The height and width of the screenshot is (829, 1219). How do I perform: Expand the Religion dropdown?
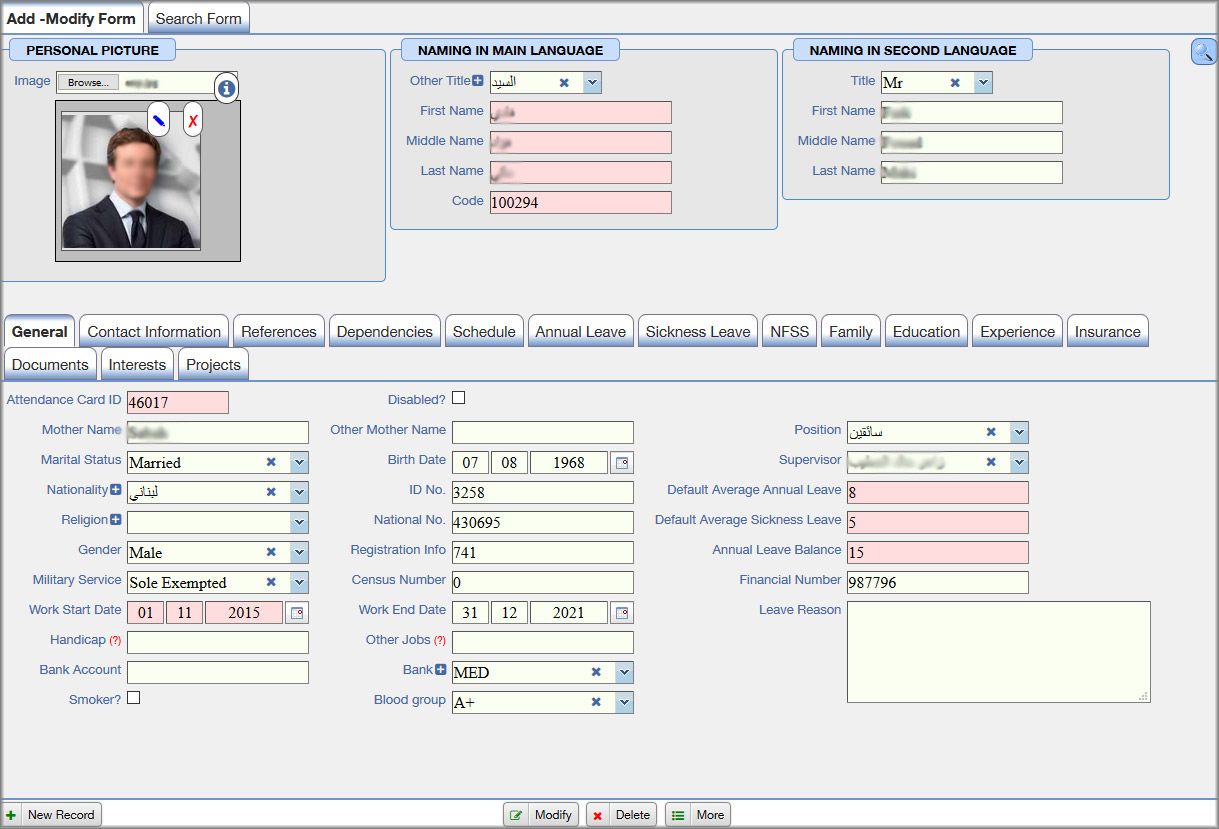pyautogui.click(x=299, y=523)
